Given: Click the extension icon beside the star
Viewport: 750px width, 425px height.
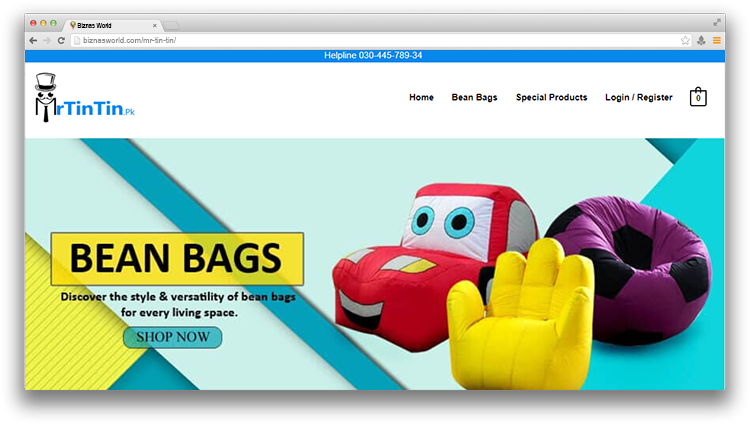Looking at the screenshot, I should tap(701, 40).
